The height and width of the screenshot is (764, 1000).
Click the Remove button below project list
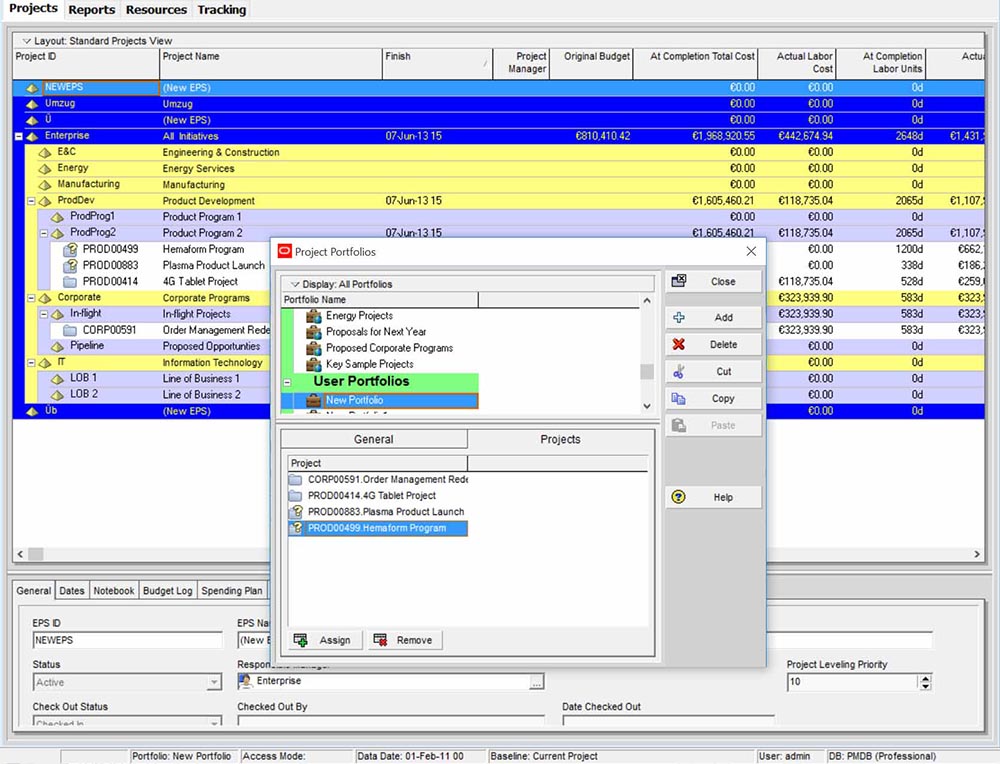405,640
